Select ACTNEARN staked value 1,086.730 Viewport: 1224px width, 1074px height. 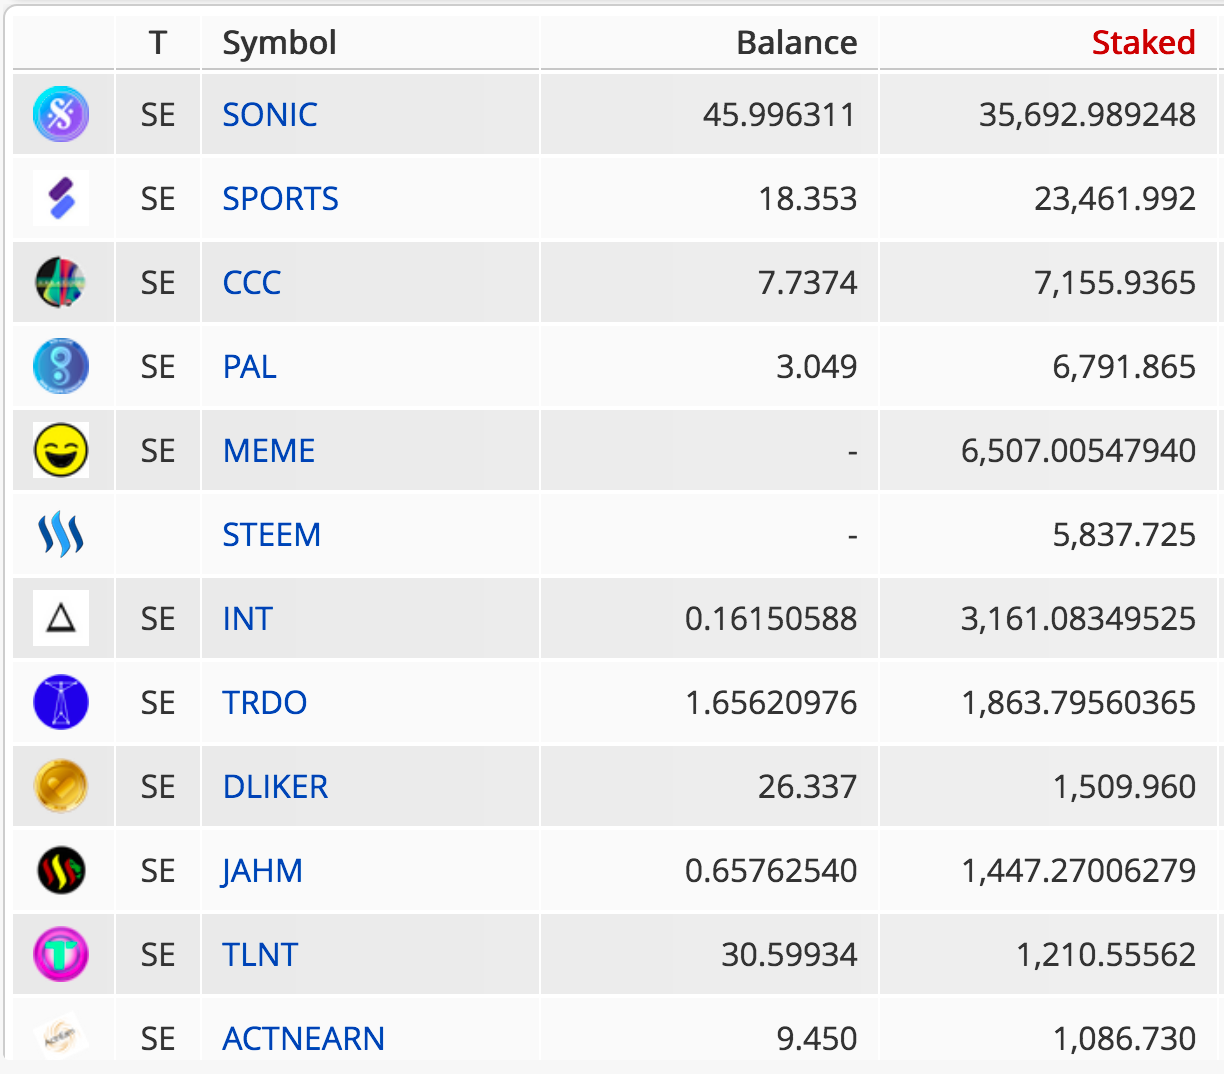pyautogui.click(x=1123, y=1039)
